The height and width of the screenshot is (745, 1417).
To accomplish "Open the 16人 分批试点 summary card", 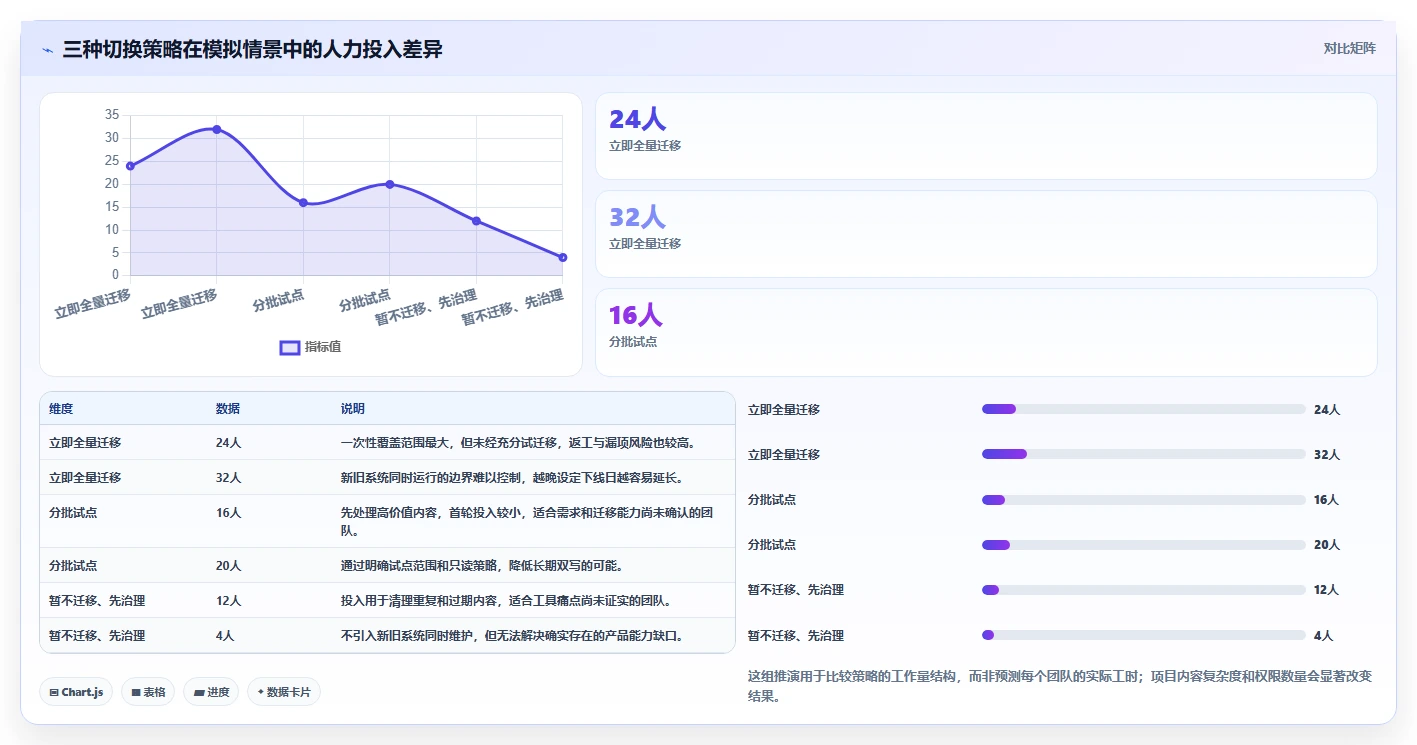I will (x=986, y=332).
